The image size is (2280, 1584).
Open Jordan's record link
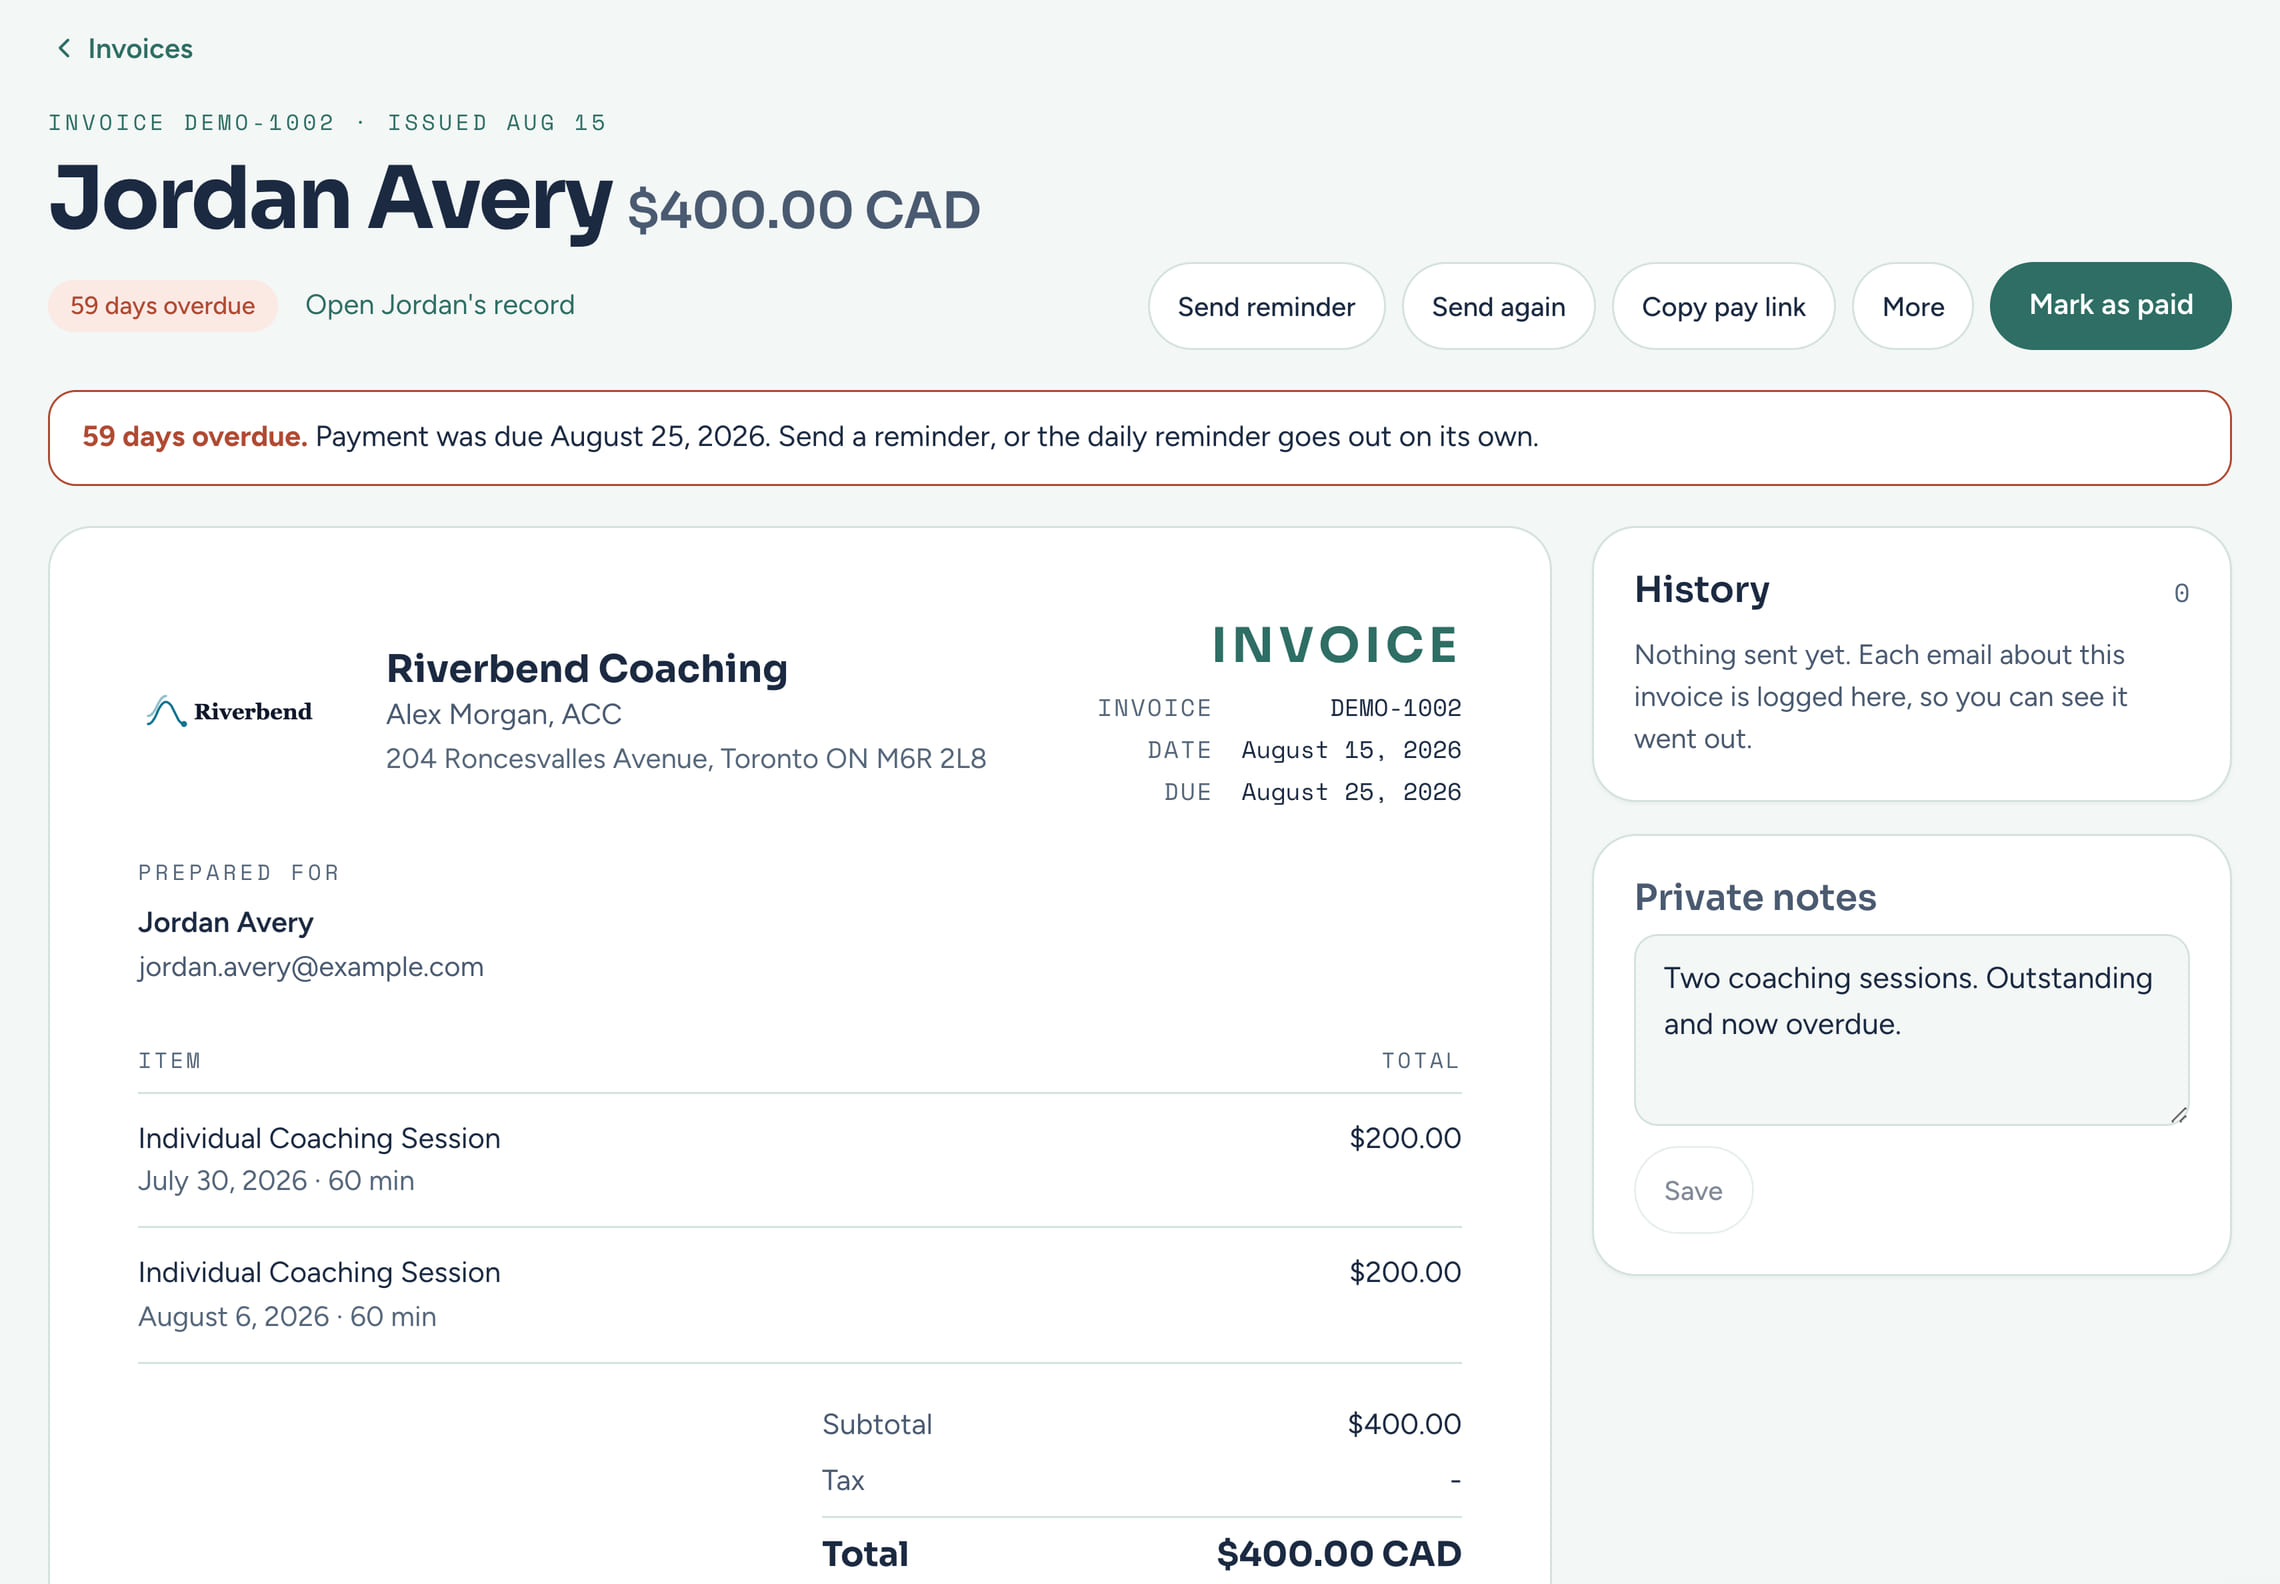point(440,305)
